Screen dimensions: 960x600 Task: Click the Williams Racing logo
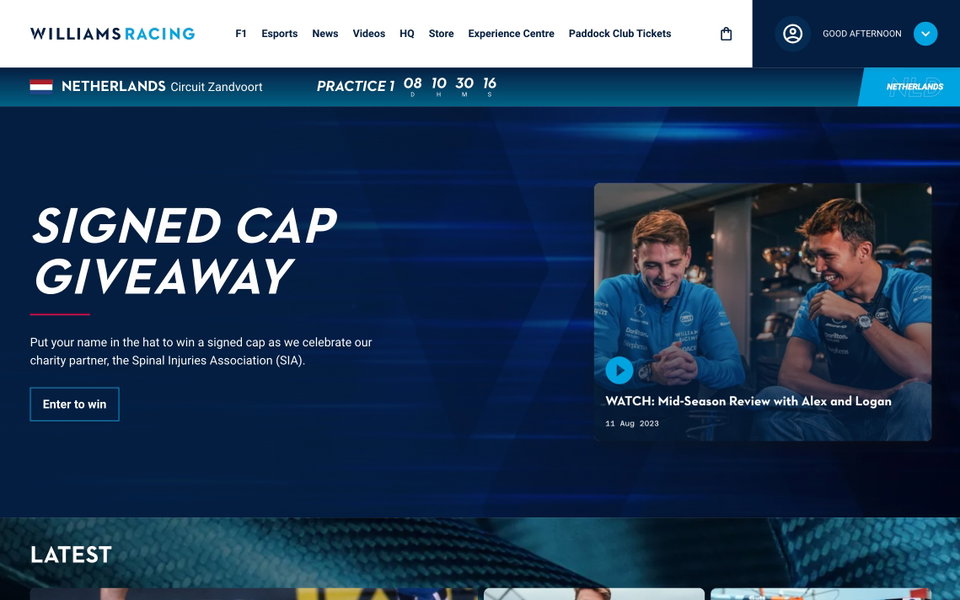[112, 34]
